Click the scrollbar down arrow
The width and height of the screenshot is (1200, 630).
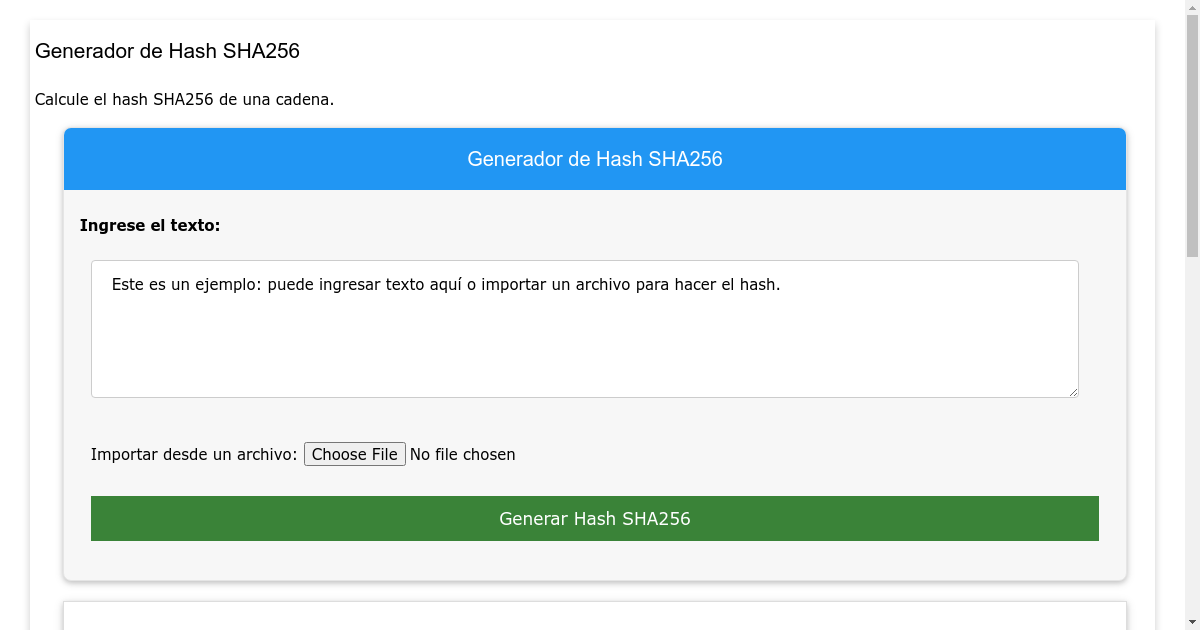[1191, 621]
